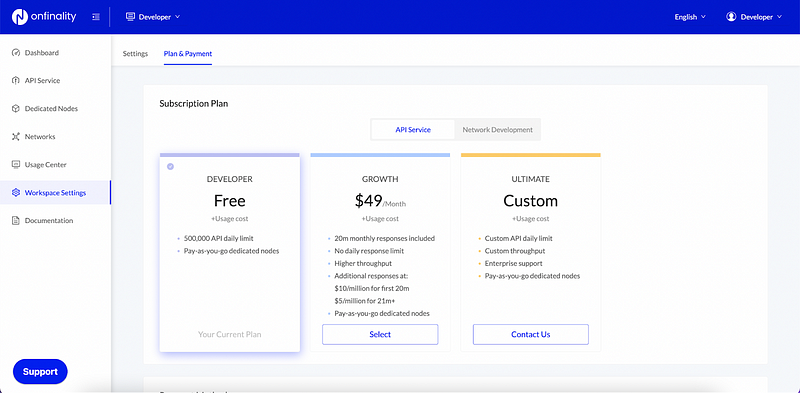Screen dimensions: 800x393
Task: Switch to the Settings tab
Action: (135, 54)
